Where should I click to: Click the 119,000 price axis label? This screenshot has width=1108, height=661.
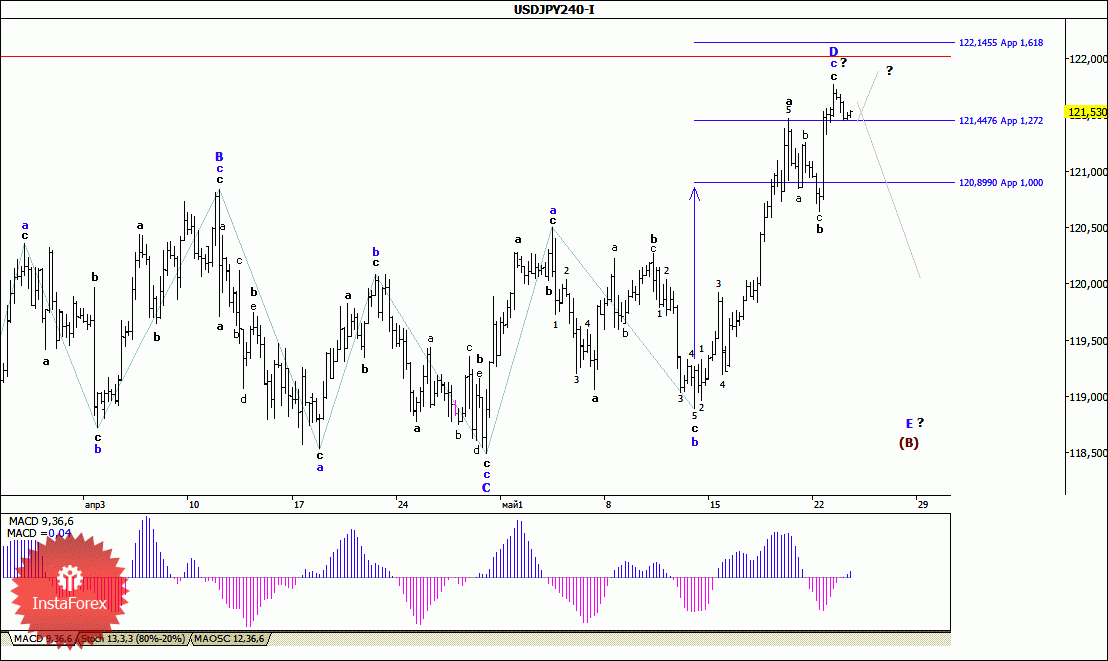tap(1088, 397)
